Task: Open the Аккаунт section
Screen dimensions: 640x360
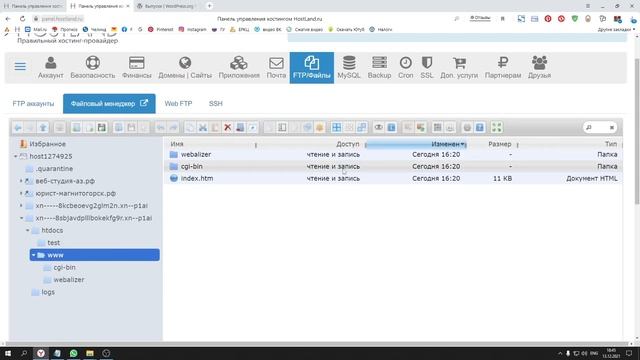Action: [x=51, y=68]
